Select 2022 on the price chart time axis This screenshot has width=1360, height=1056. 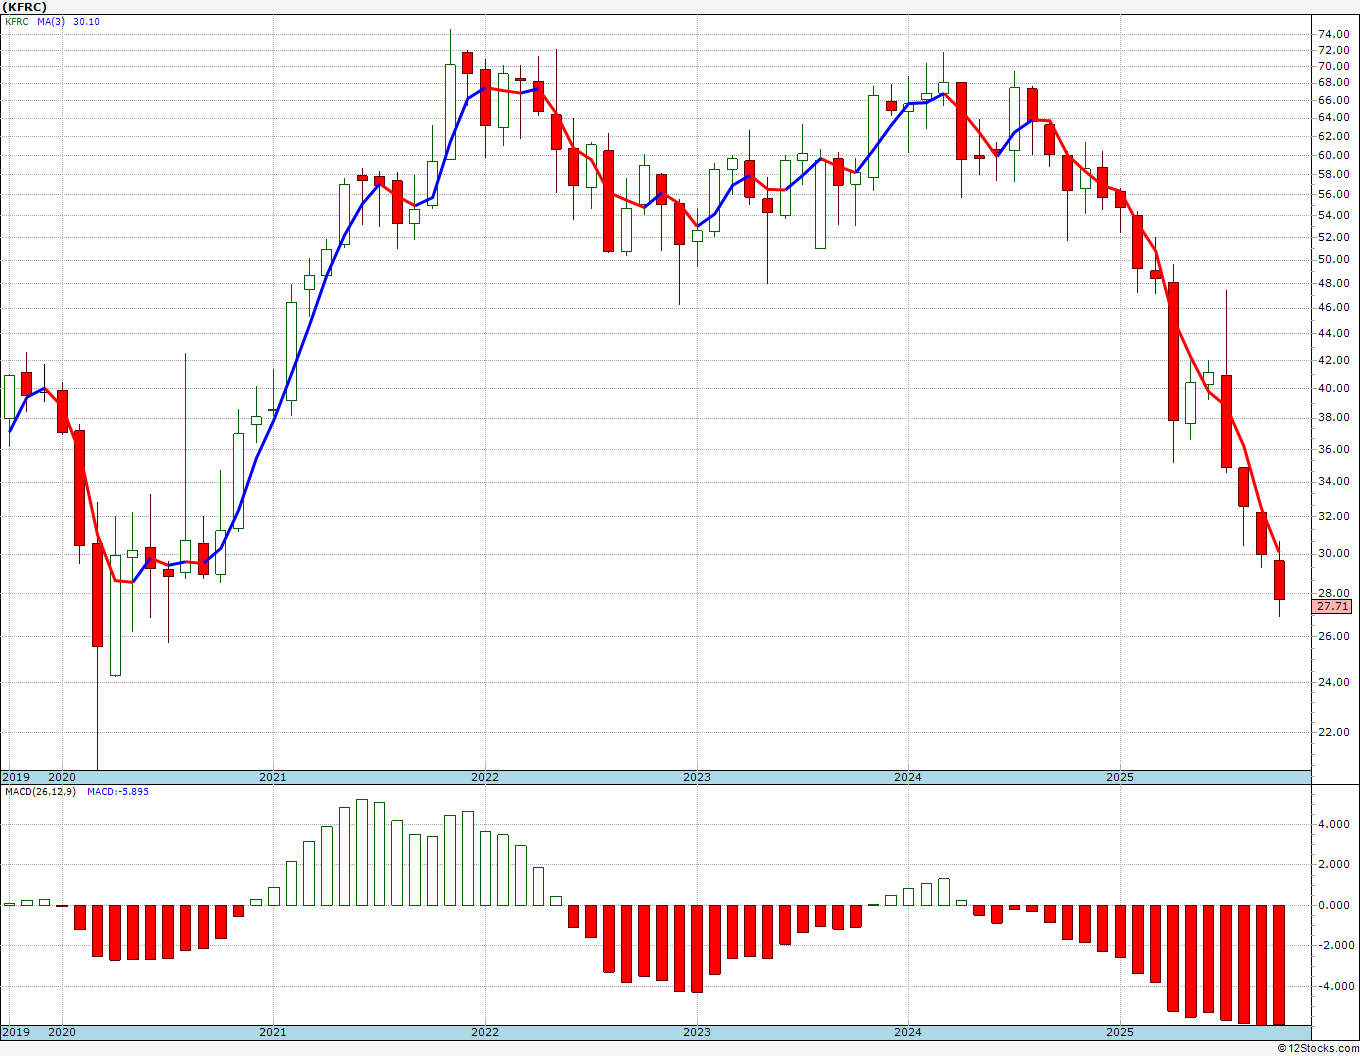[x=485, y=777]
